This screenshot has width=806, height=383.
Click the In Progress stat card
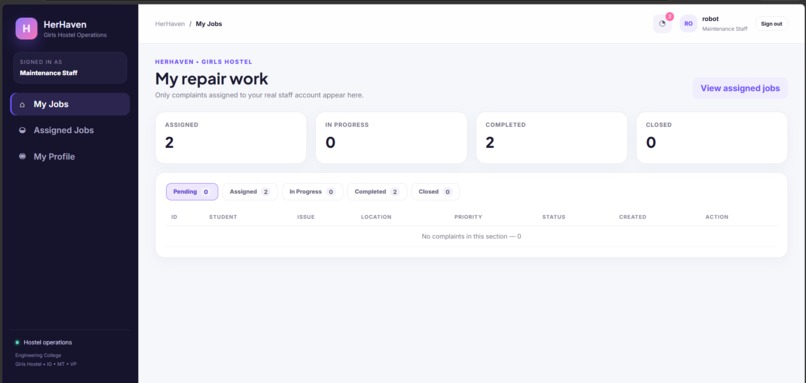(x=391, y=138)
